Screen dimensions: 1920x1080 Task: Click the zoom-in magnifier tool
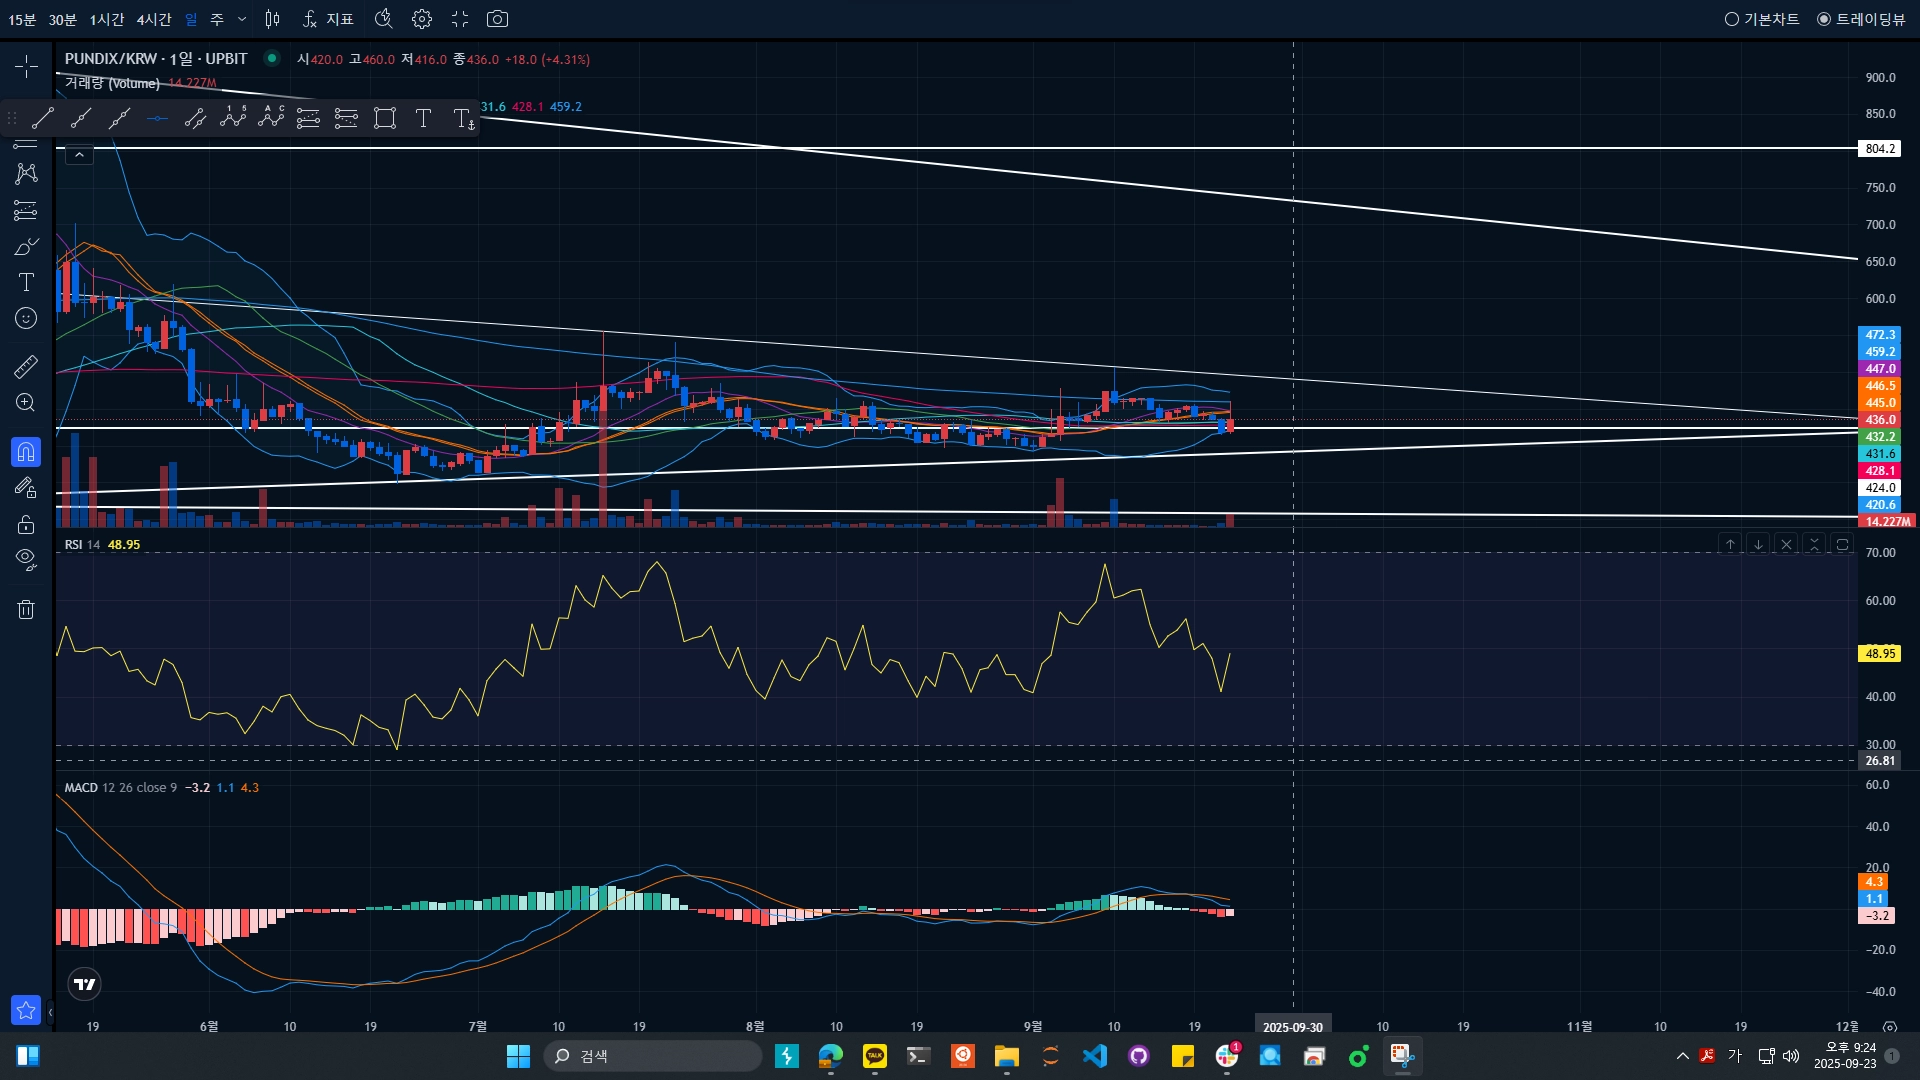(x=26, y=403)
